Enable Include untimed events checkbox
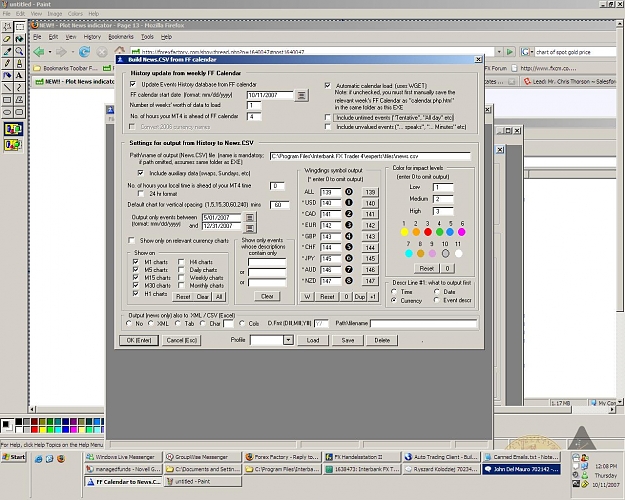 [328, 117]
